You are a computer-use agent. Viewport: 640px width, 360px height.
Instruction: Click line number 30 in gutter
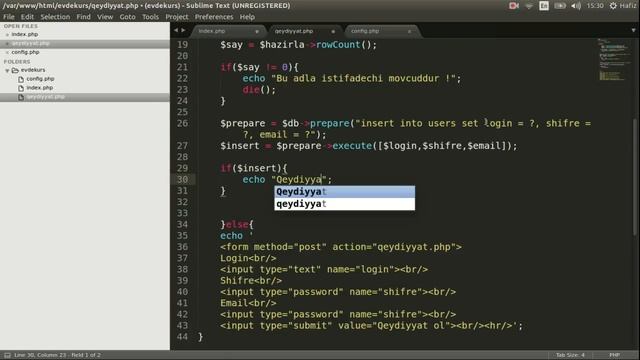click(x=182, y=179)
